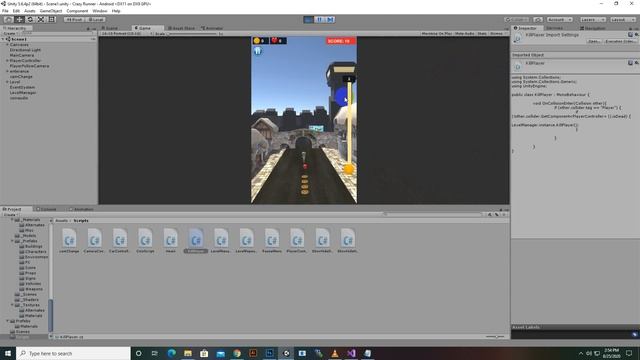Viewport: 640px width, 360px height.
Task: Open the Account dropdown
Action: tap(559, 19)
